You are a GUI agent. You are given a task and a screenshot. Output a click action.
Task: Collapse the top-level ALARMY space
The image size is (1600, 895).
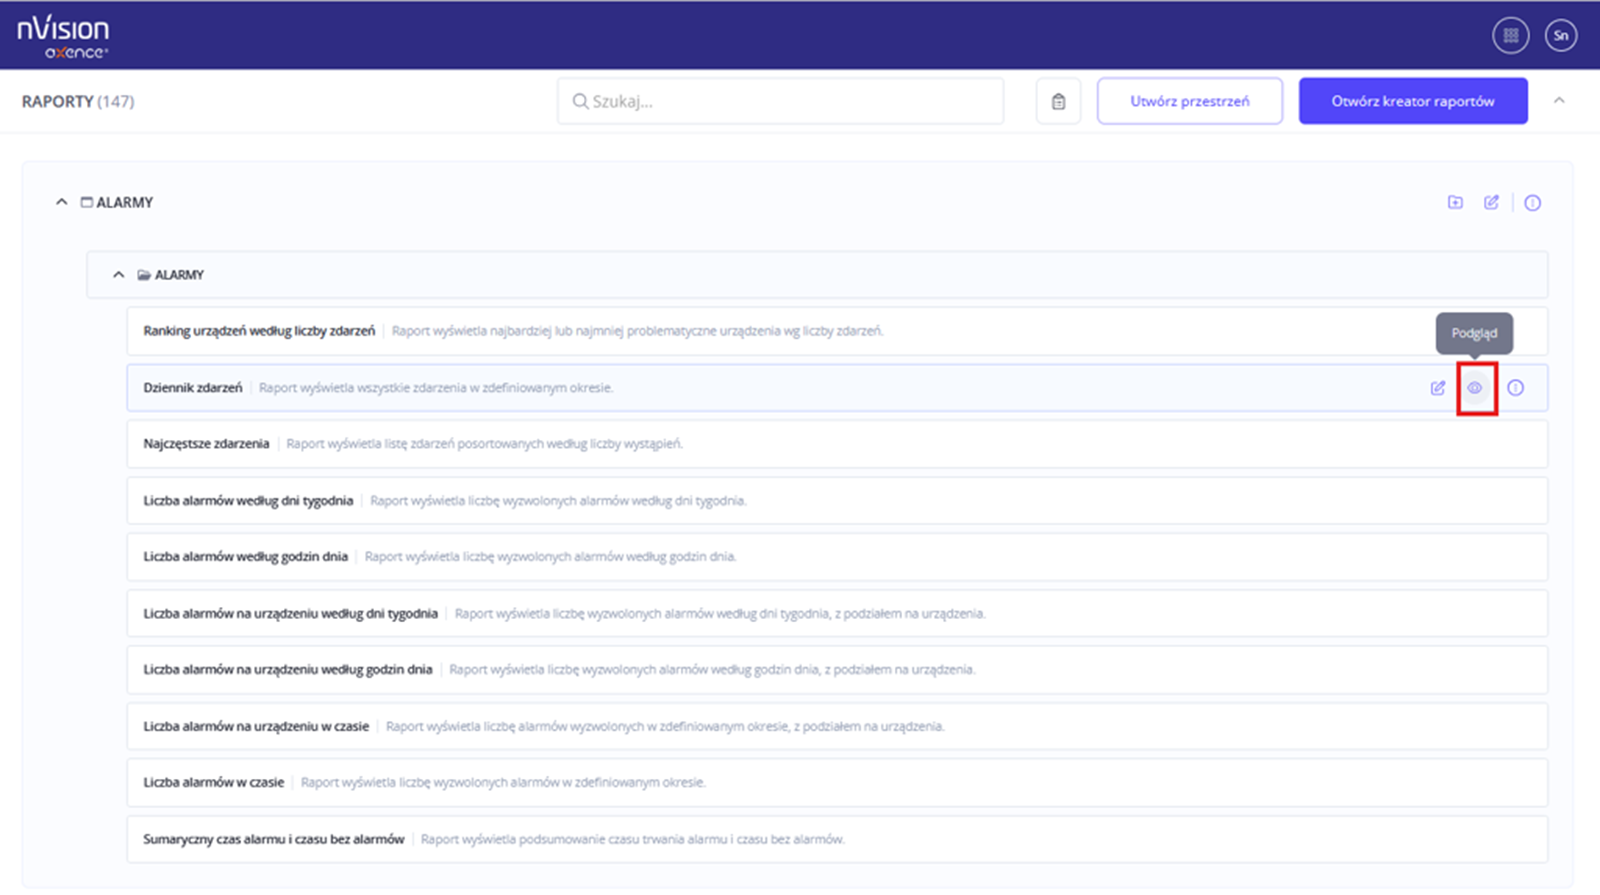(x=62, y=202)
